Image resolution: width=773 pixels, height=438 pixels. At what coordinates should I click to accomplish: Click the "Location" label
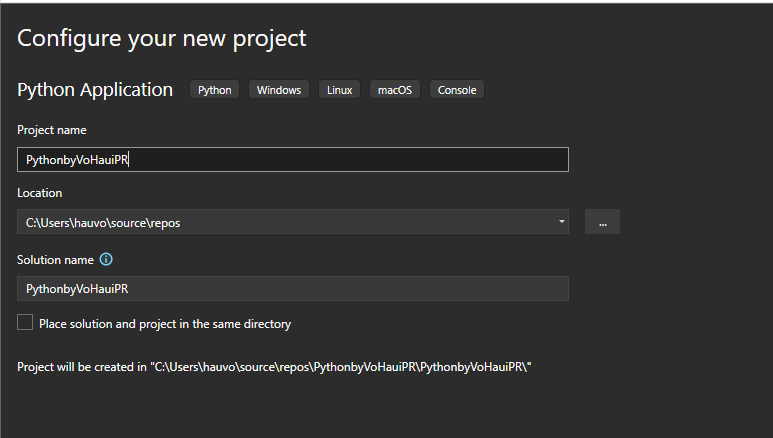pos(39,193)
